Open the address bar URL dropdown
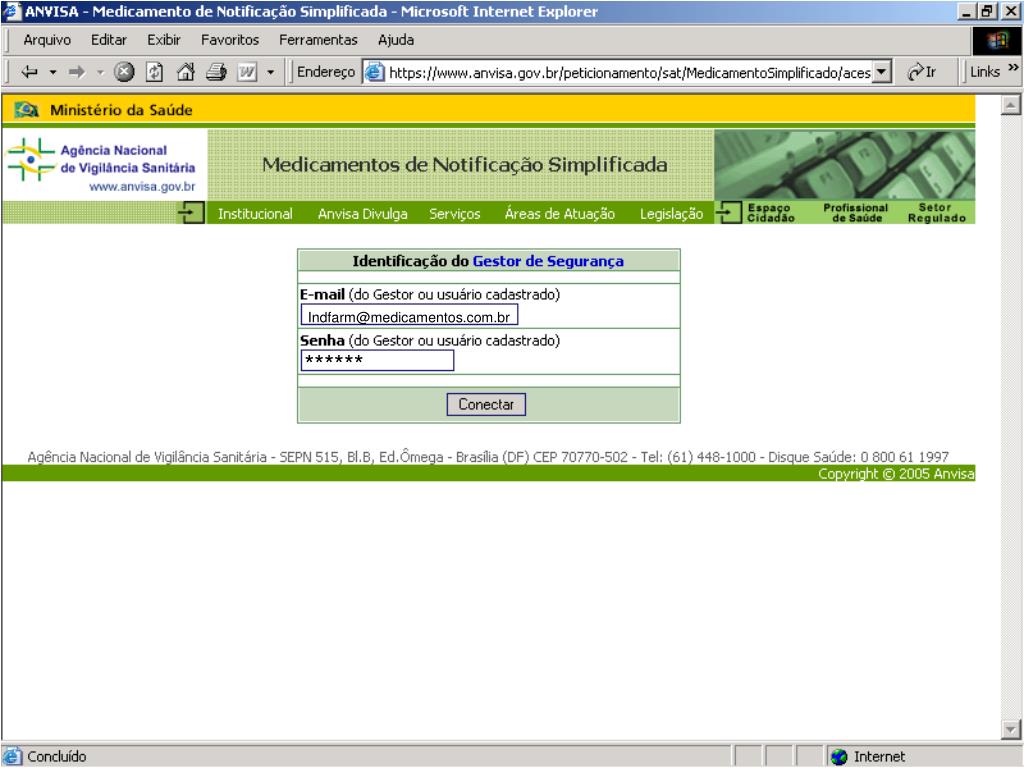The height and width of the screenshot is (768, 1024). click(882, 72)
